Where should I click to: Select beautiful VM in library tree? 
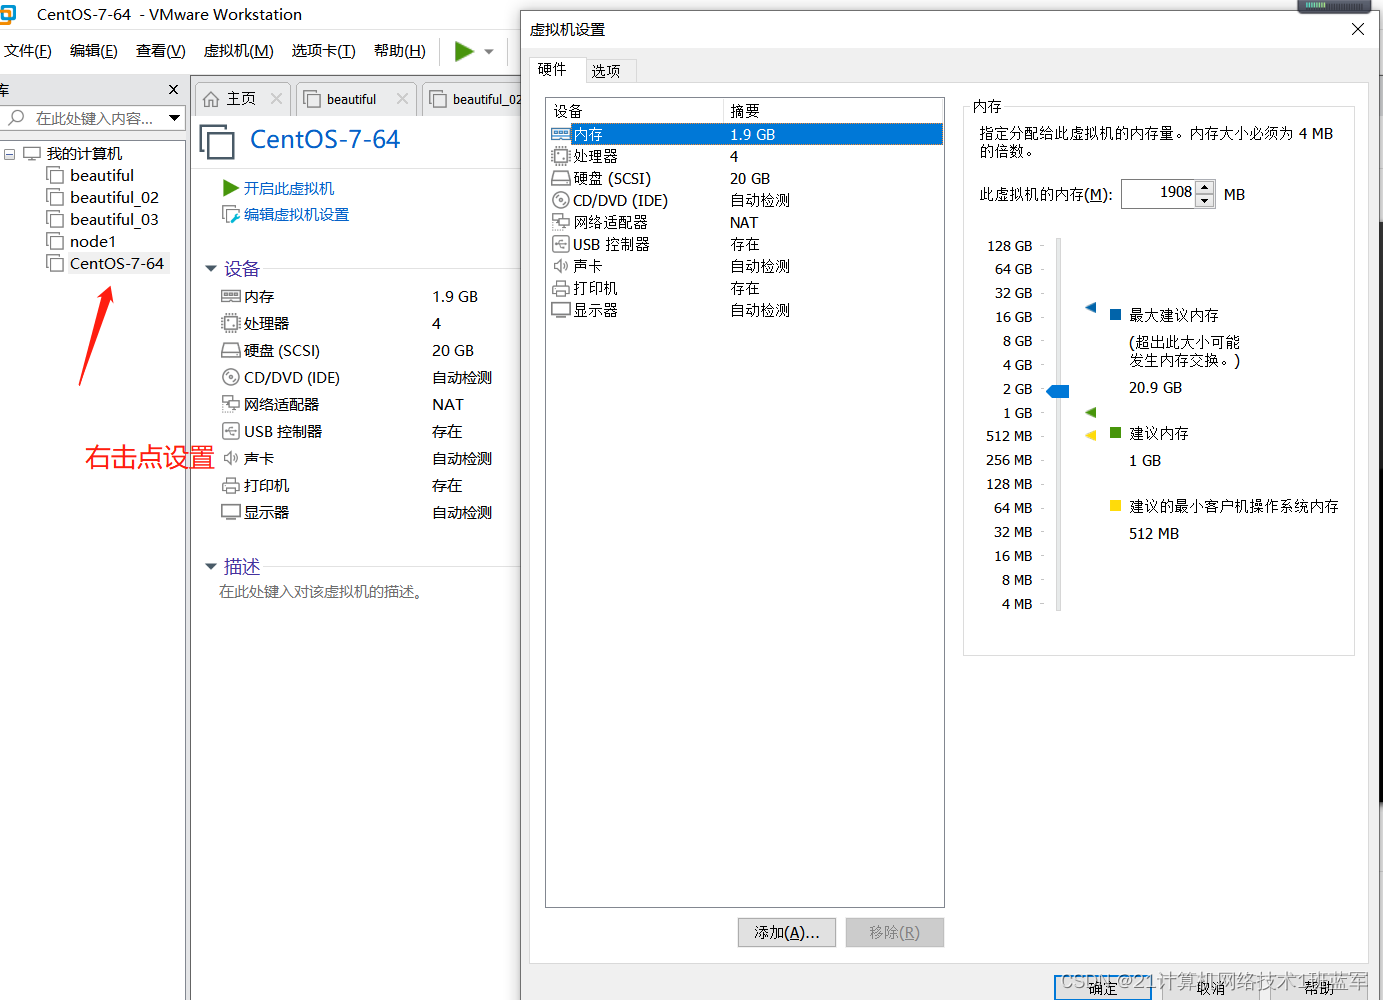pos(101,176)
